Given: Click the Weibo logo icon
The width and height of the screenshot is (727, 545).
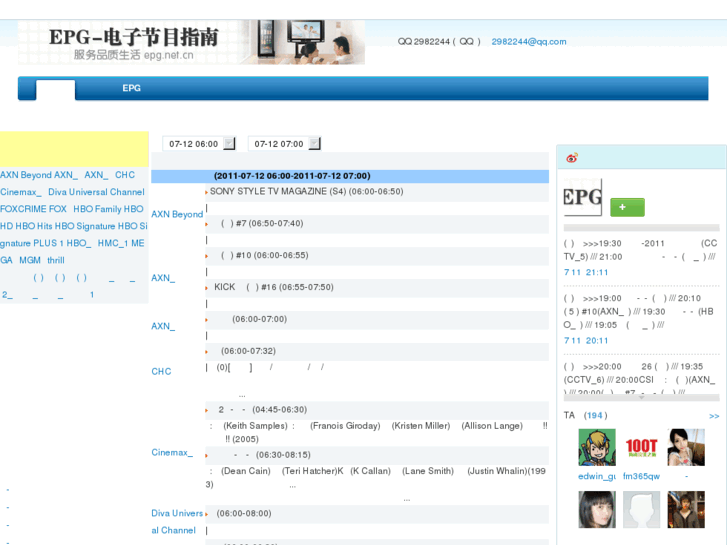Looking at the screenshot, I should coord(572,158).
